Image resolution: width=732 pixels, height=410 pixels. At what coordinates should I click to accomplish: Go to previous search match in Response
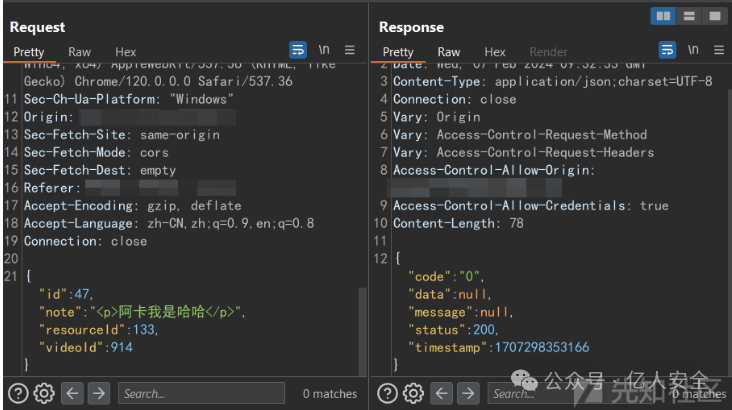click(440, 394)
